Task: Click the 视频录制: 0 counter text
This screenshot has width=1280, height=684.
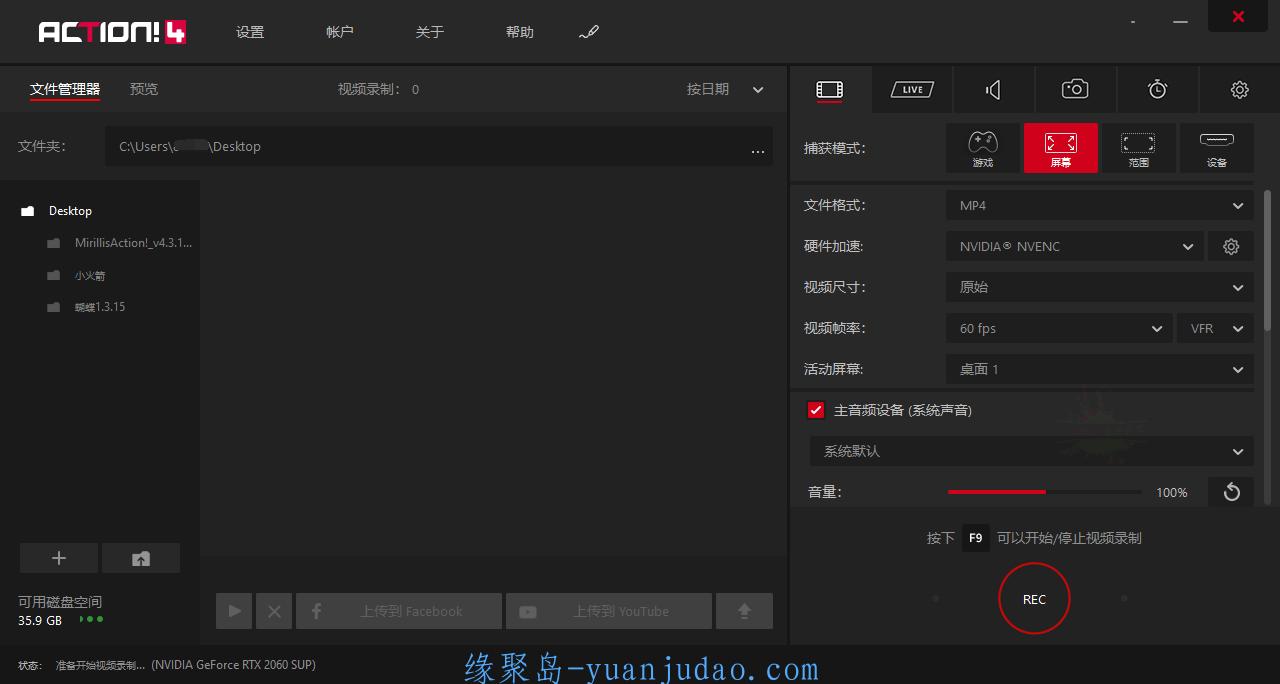Action: (378, 89)
